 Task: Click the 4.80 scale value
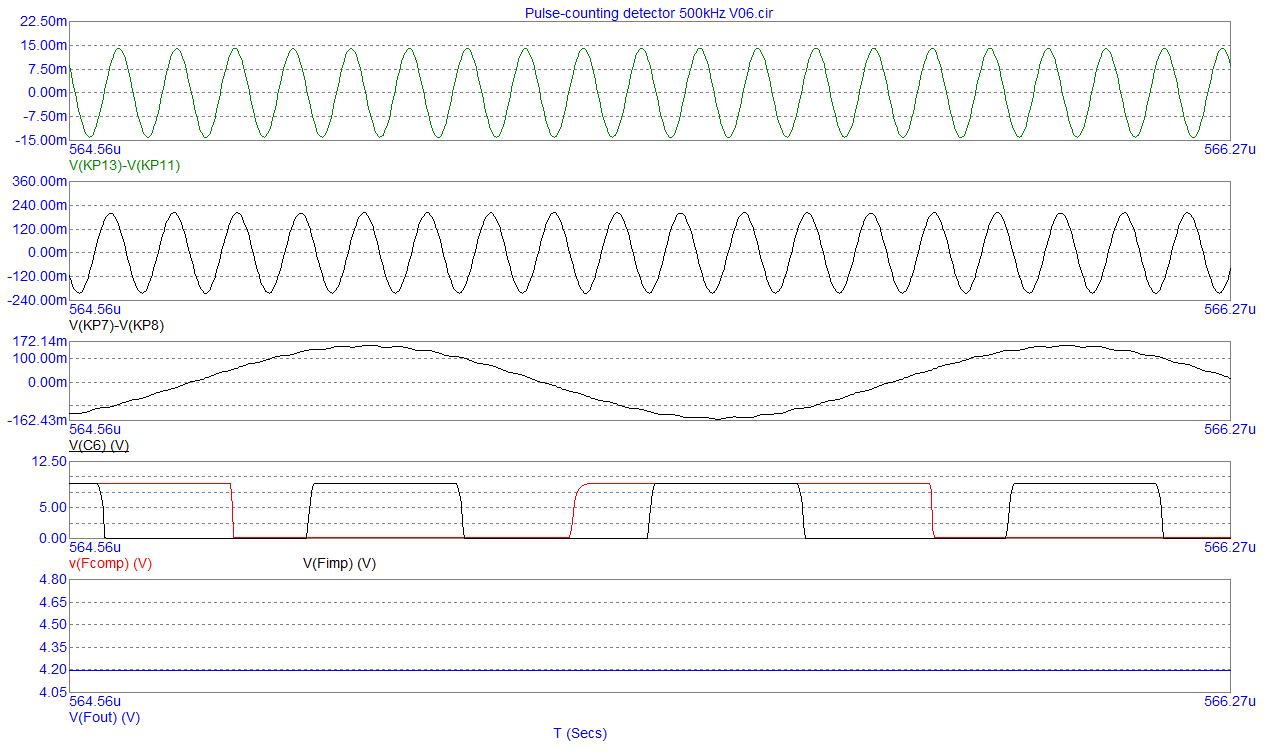tap(54, 579)
